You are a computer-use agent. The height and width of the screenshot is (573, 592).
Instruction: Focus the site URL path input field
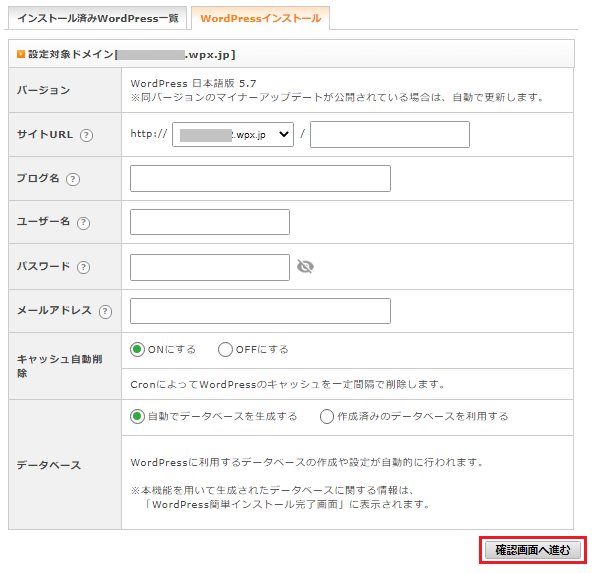click(390, 134)
